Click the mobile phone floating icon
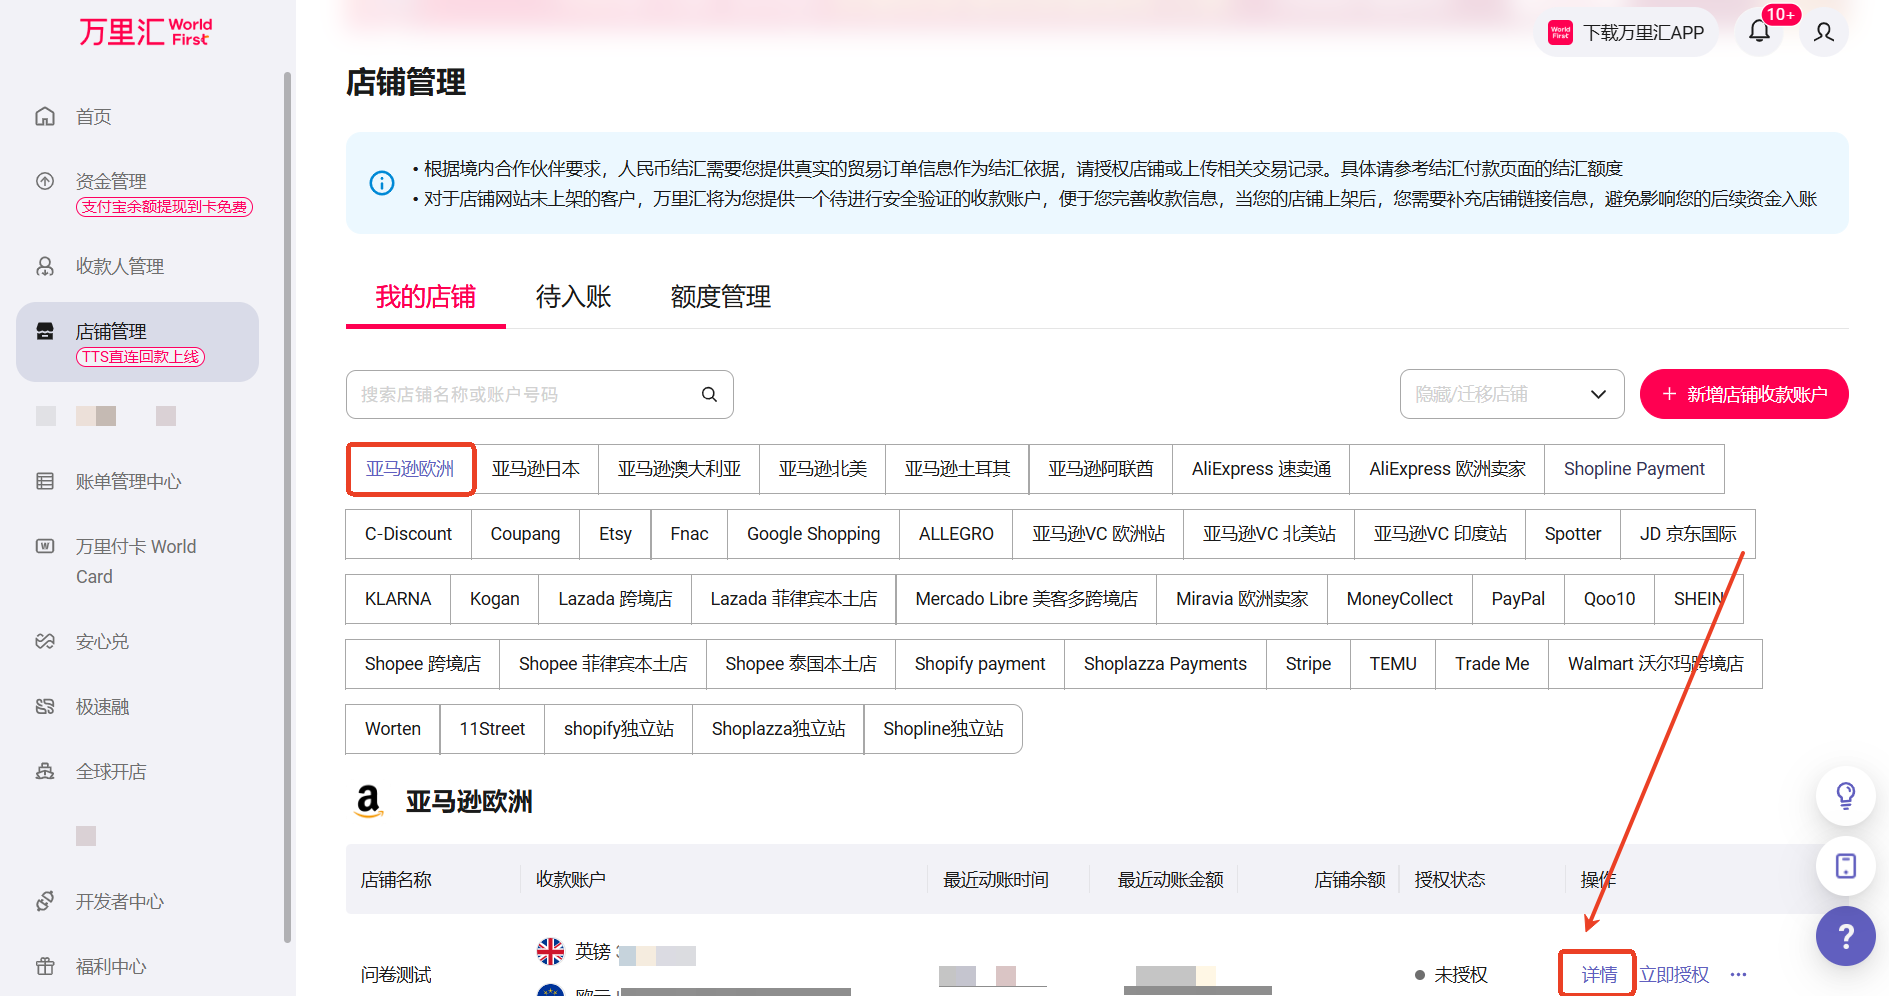 (x=1845, y=866)
